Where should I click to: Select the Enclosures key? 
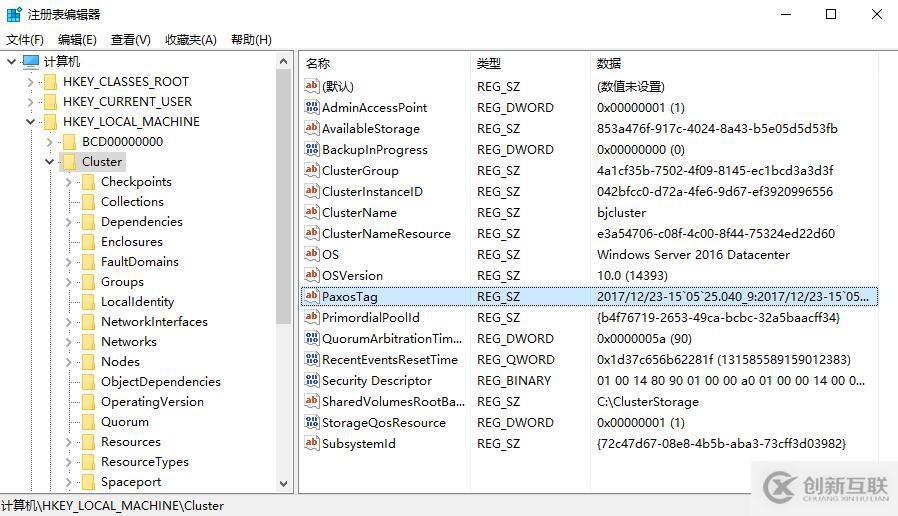[x=132, y=242]
